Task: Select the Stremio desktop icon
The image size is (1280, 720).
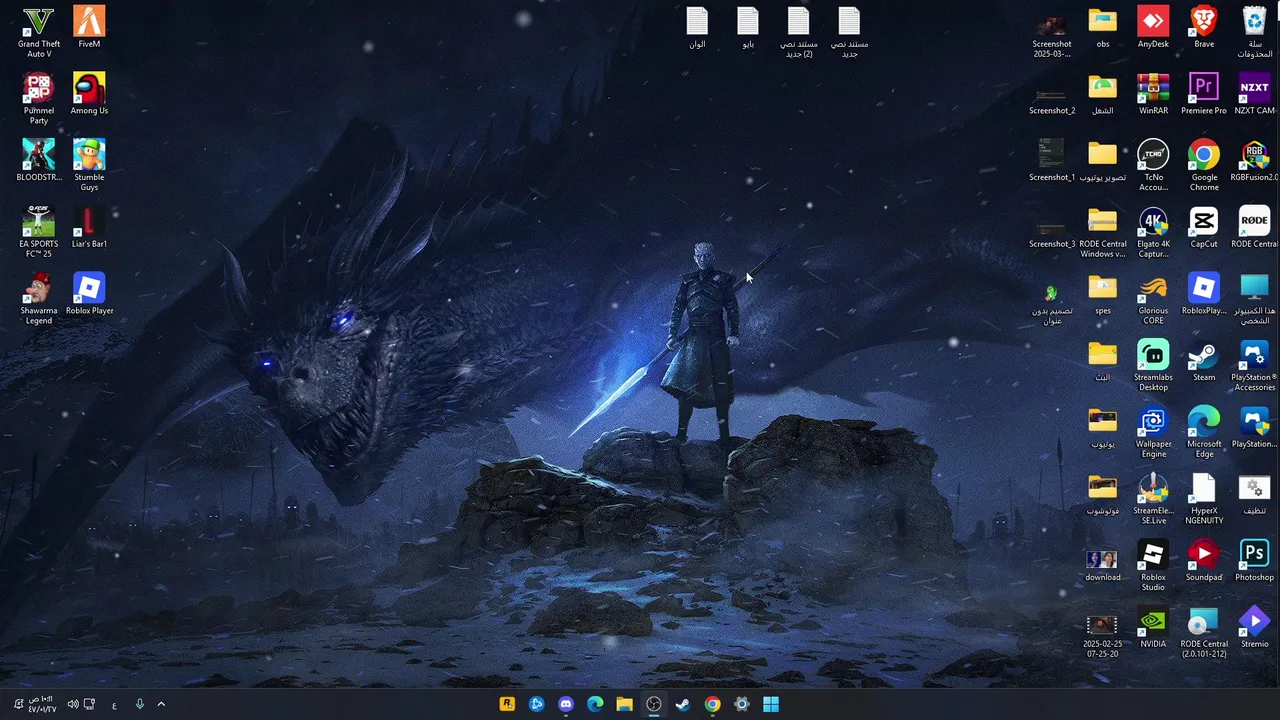Action: point(1254,627)
